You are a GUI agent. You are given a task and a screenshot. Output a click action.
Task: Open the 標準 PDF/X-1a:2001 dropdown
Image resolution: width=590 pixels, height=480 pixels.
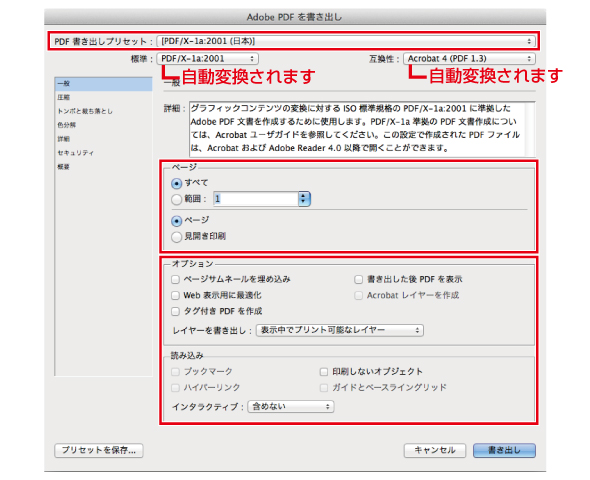(x=207, y=59)
